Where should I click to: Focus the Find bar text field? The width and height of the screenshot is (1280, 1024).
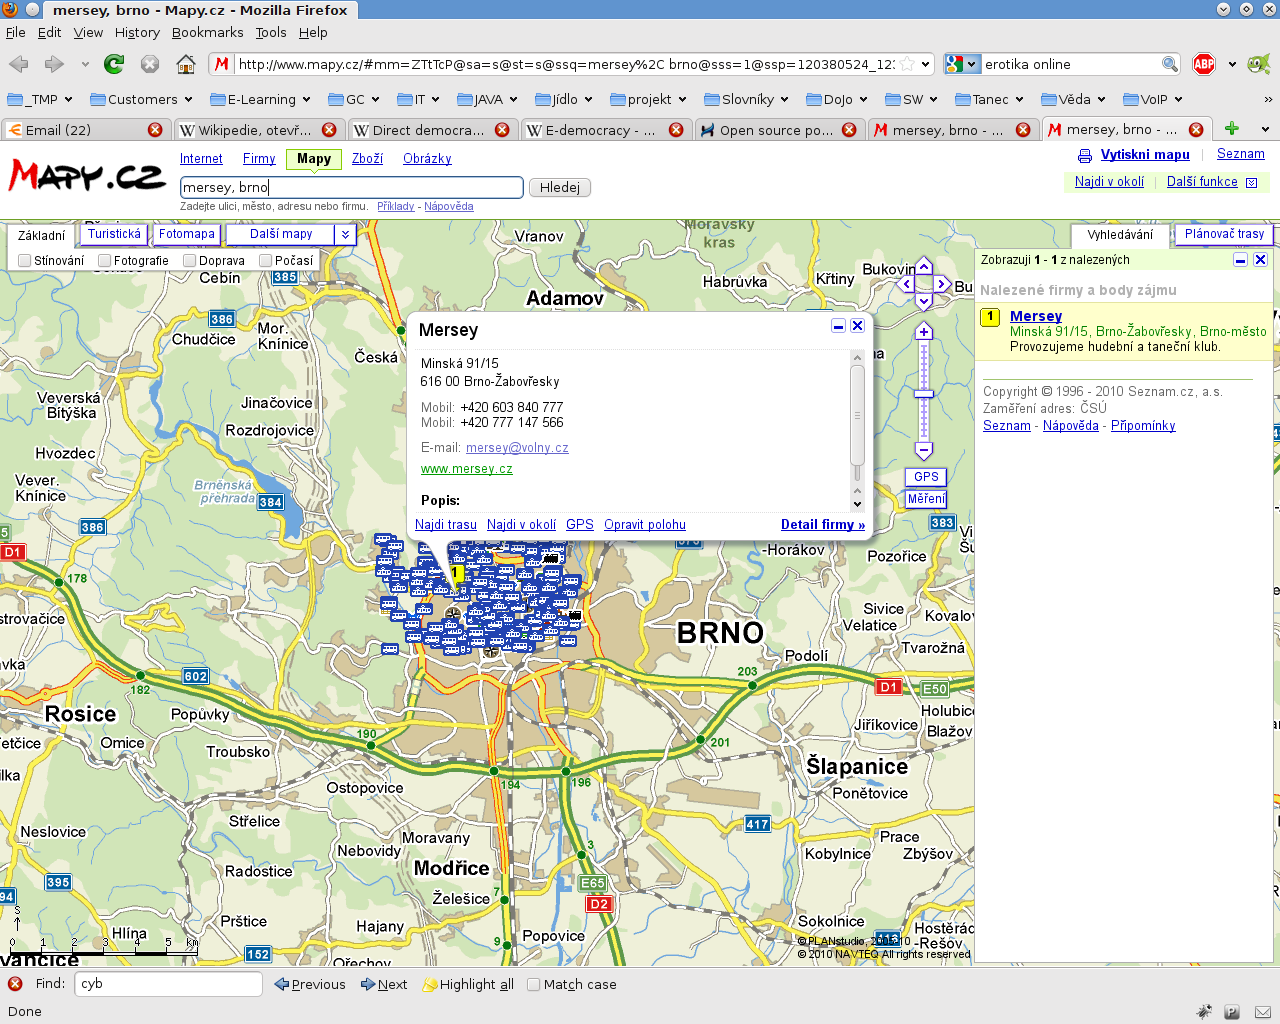[168, 984]
